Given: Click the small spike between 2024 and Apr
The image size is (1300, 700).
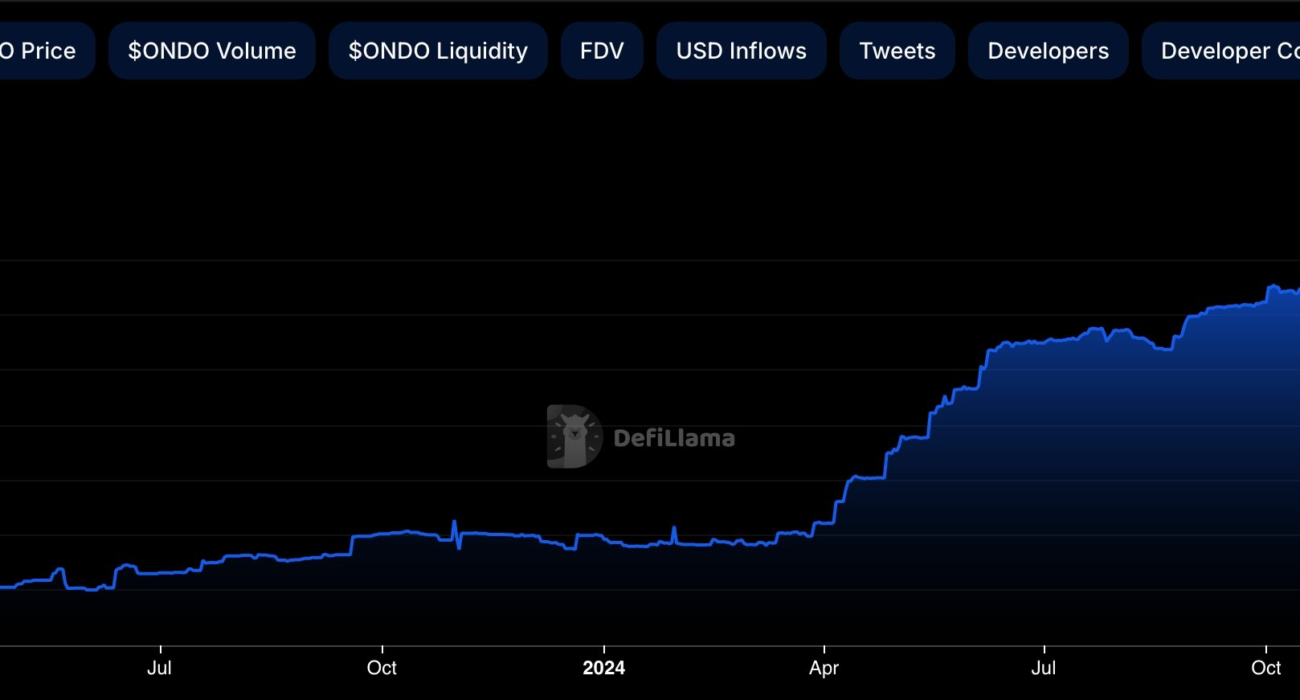Looking at the screenshot, I should pyautogui.click(x=674, y=528).
